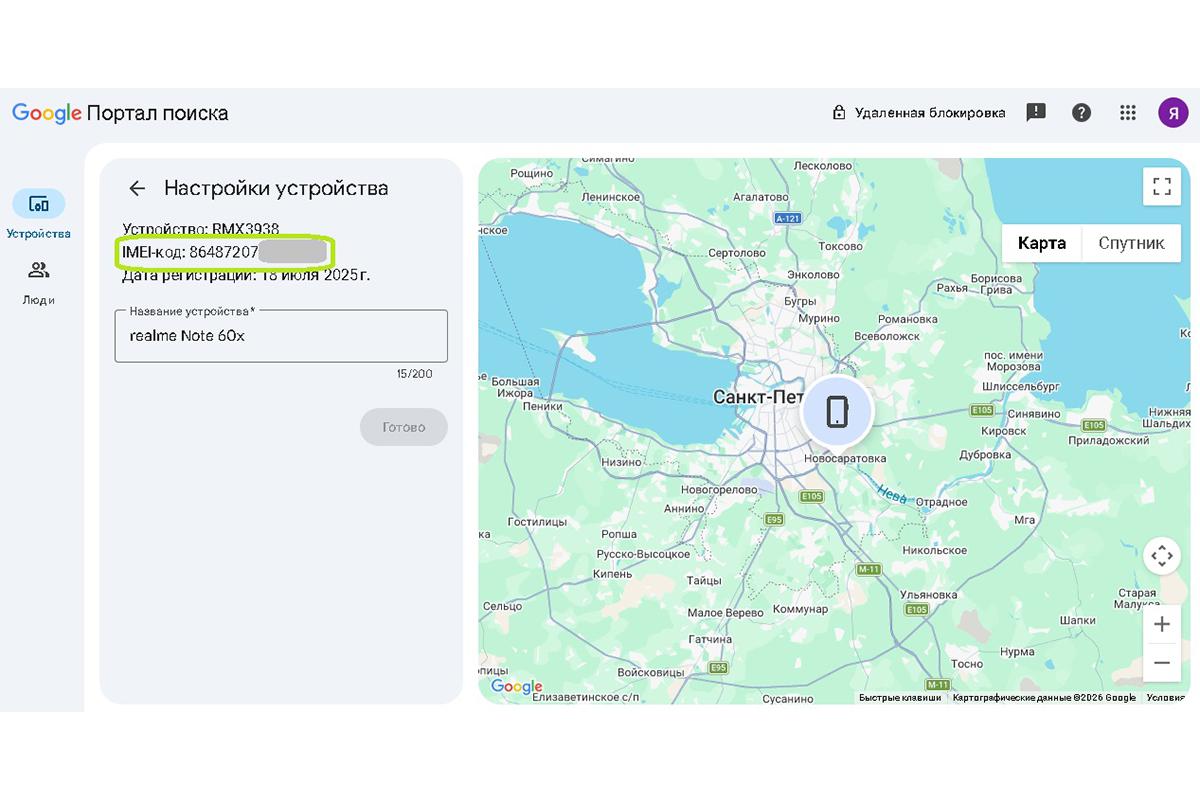The width and height of the screenshot is (1200, 800).
Task: Click the Устройство: RMX3938 text
Action: (x=201, y=229)
